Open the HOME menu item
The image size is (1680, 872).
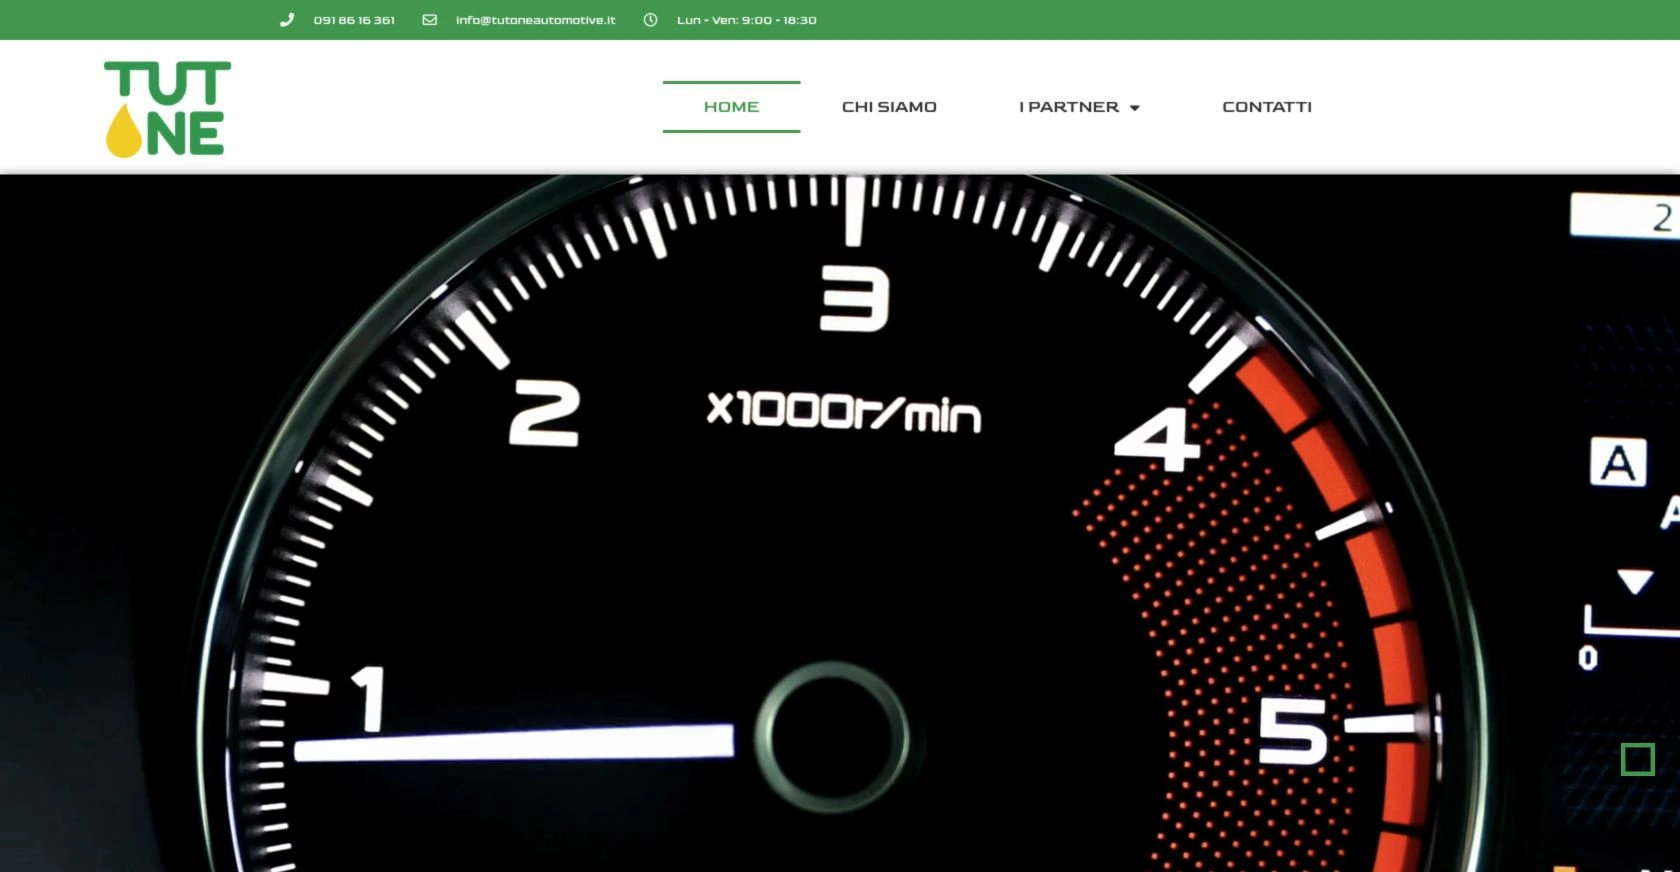[x=731, y=107]
